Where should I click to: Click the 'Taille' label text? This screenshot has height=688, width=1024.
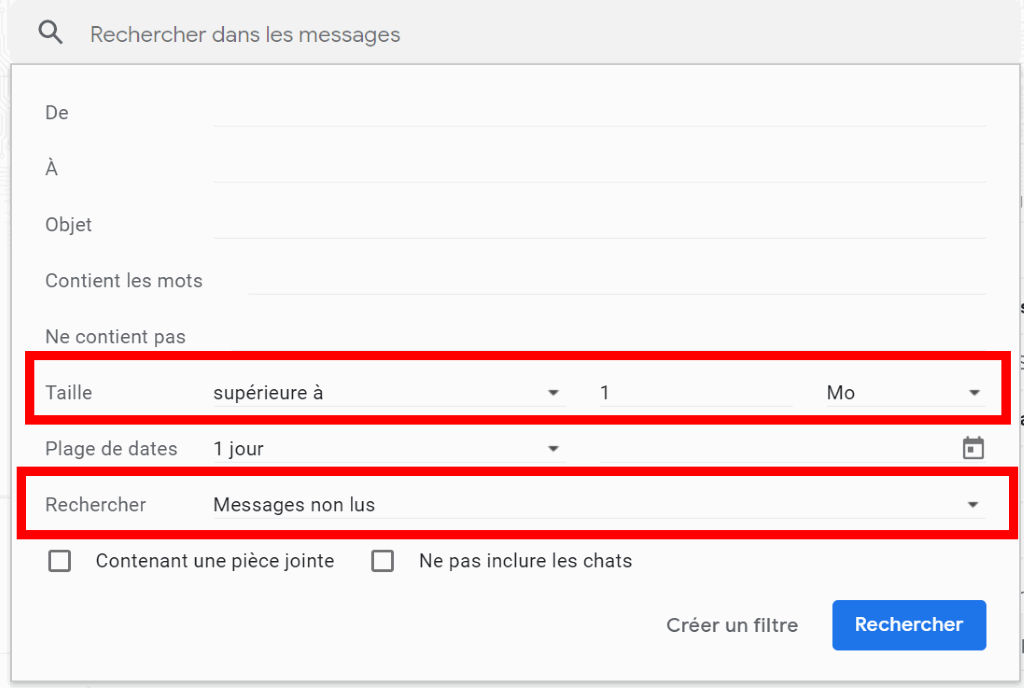pyautogui.click(x=69, y=392)
